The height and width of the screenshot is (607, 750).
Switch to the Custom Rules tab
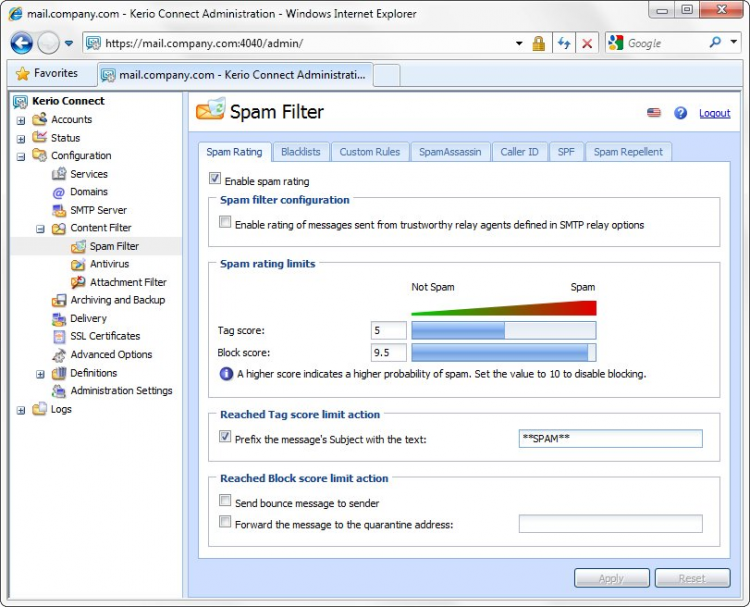point(370,152)
